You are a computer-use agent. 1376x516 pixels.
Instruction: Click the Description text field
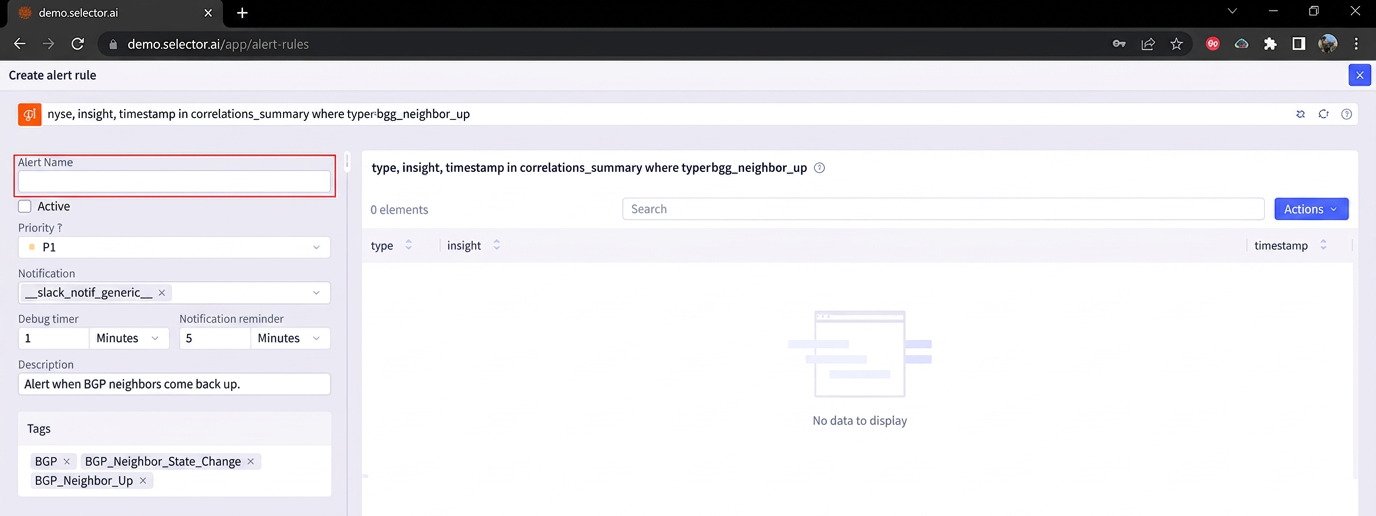(174, 384)
